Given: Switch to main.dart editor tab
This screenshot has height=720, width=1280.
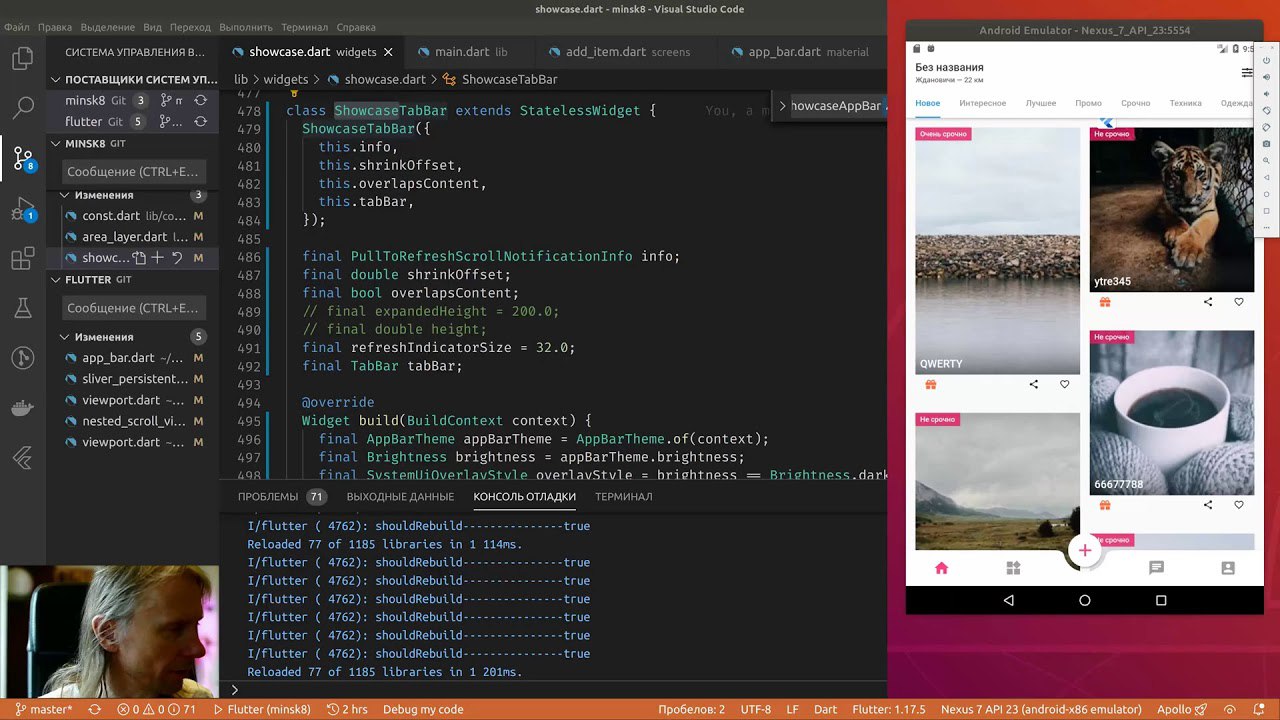Looking at the screenshot, I should (471, 52).
